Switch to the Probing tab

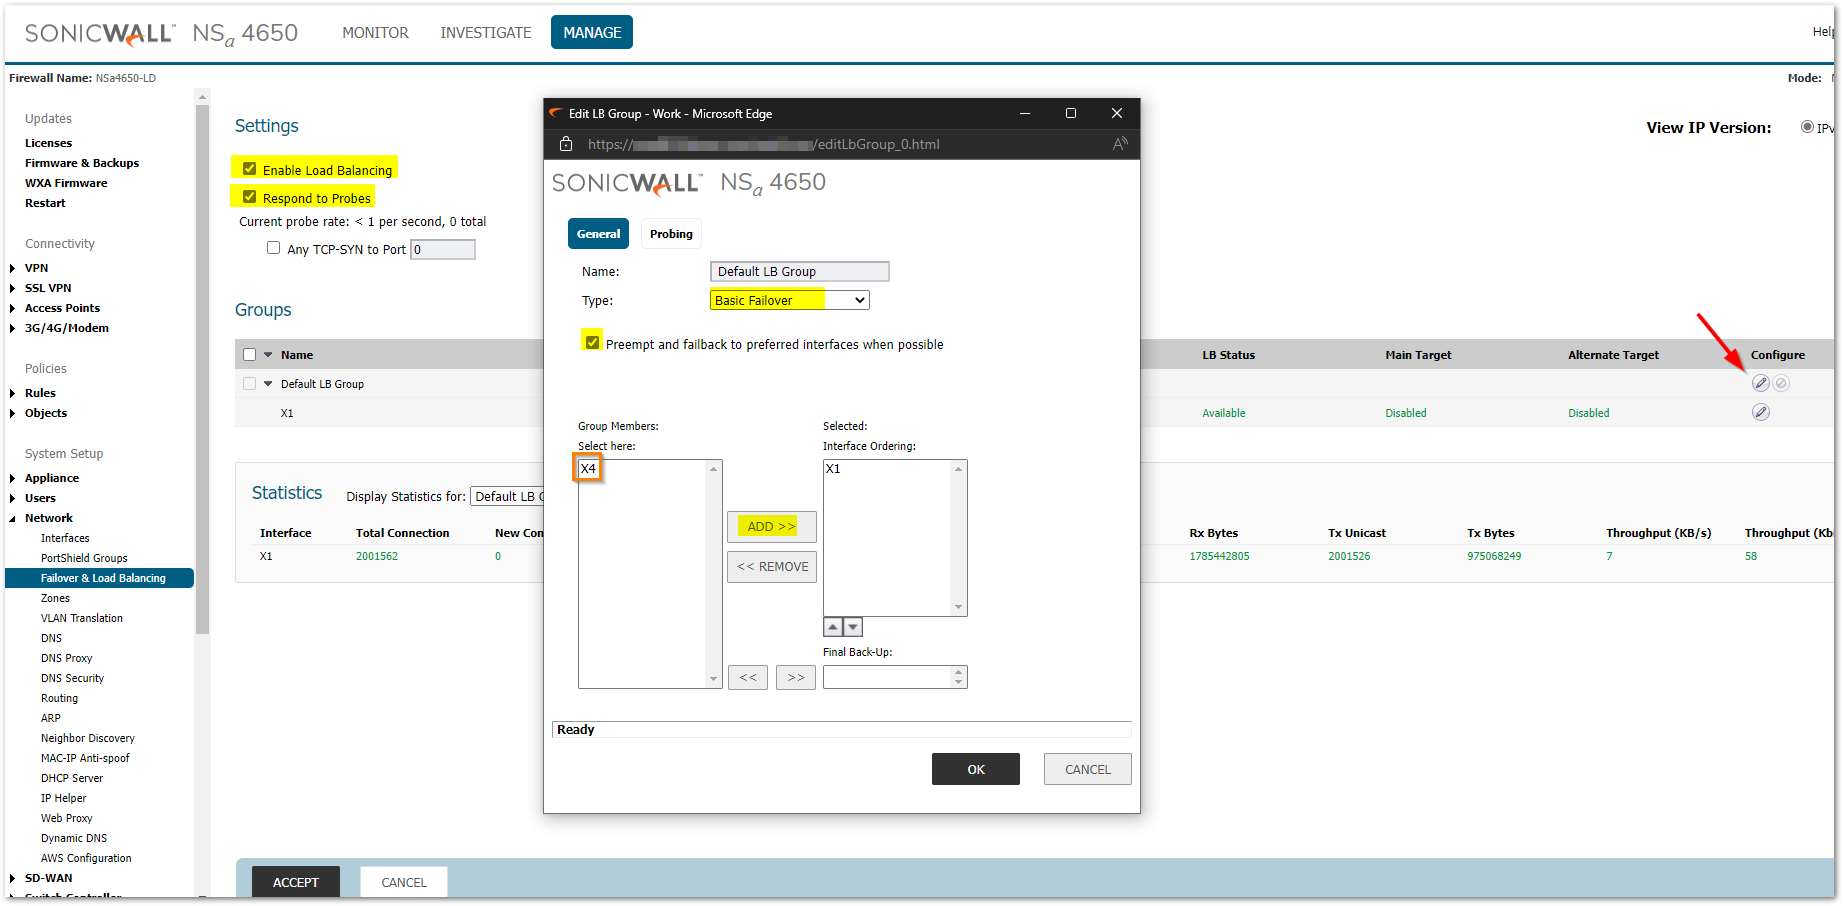[671, 234]
